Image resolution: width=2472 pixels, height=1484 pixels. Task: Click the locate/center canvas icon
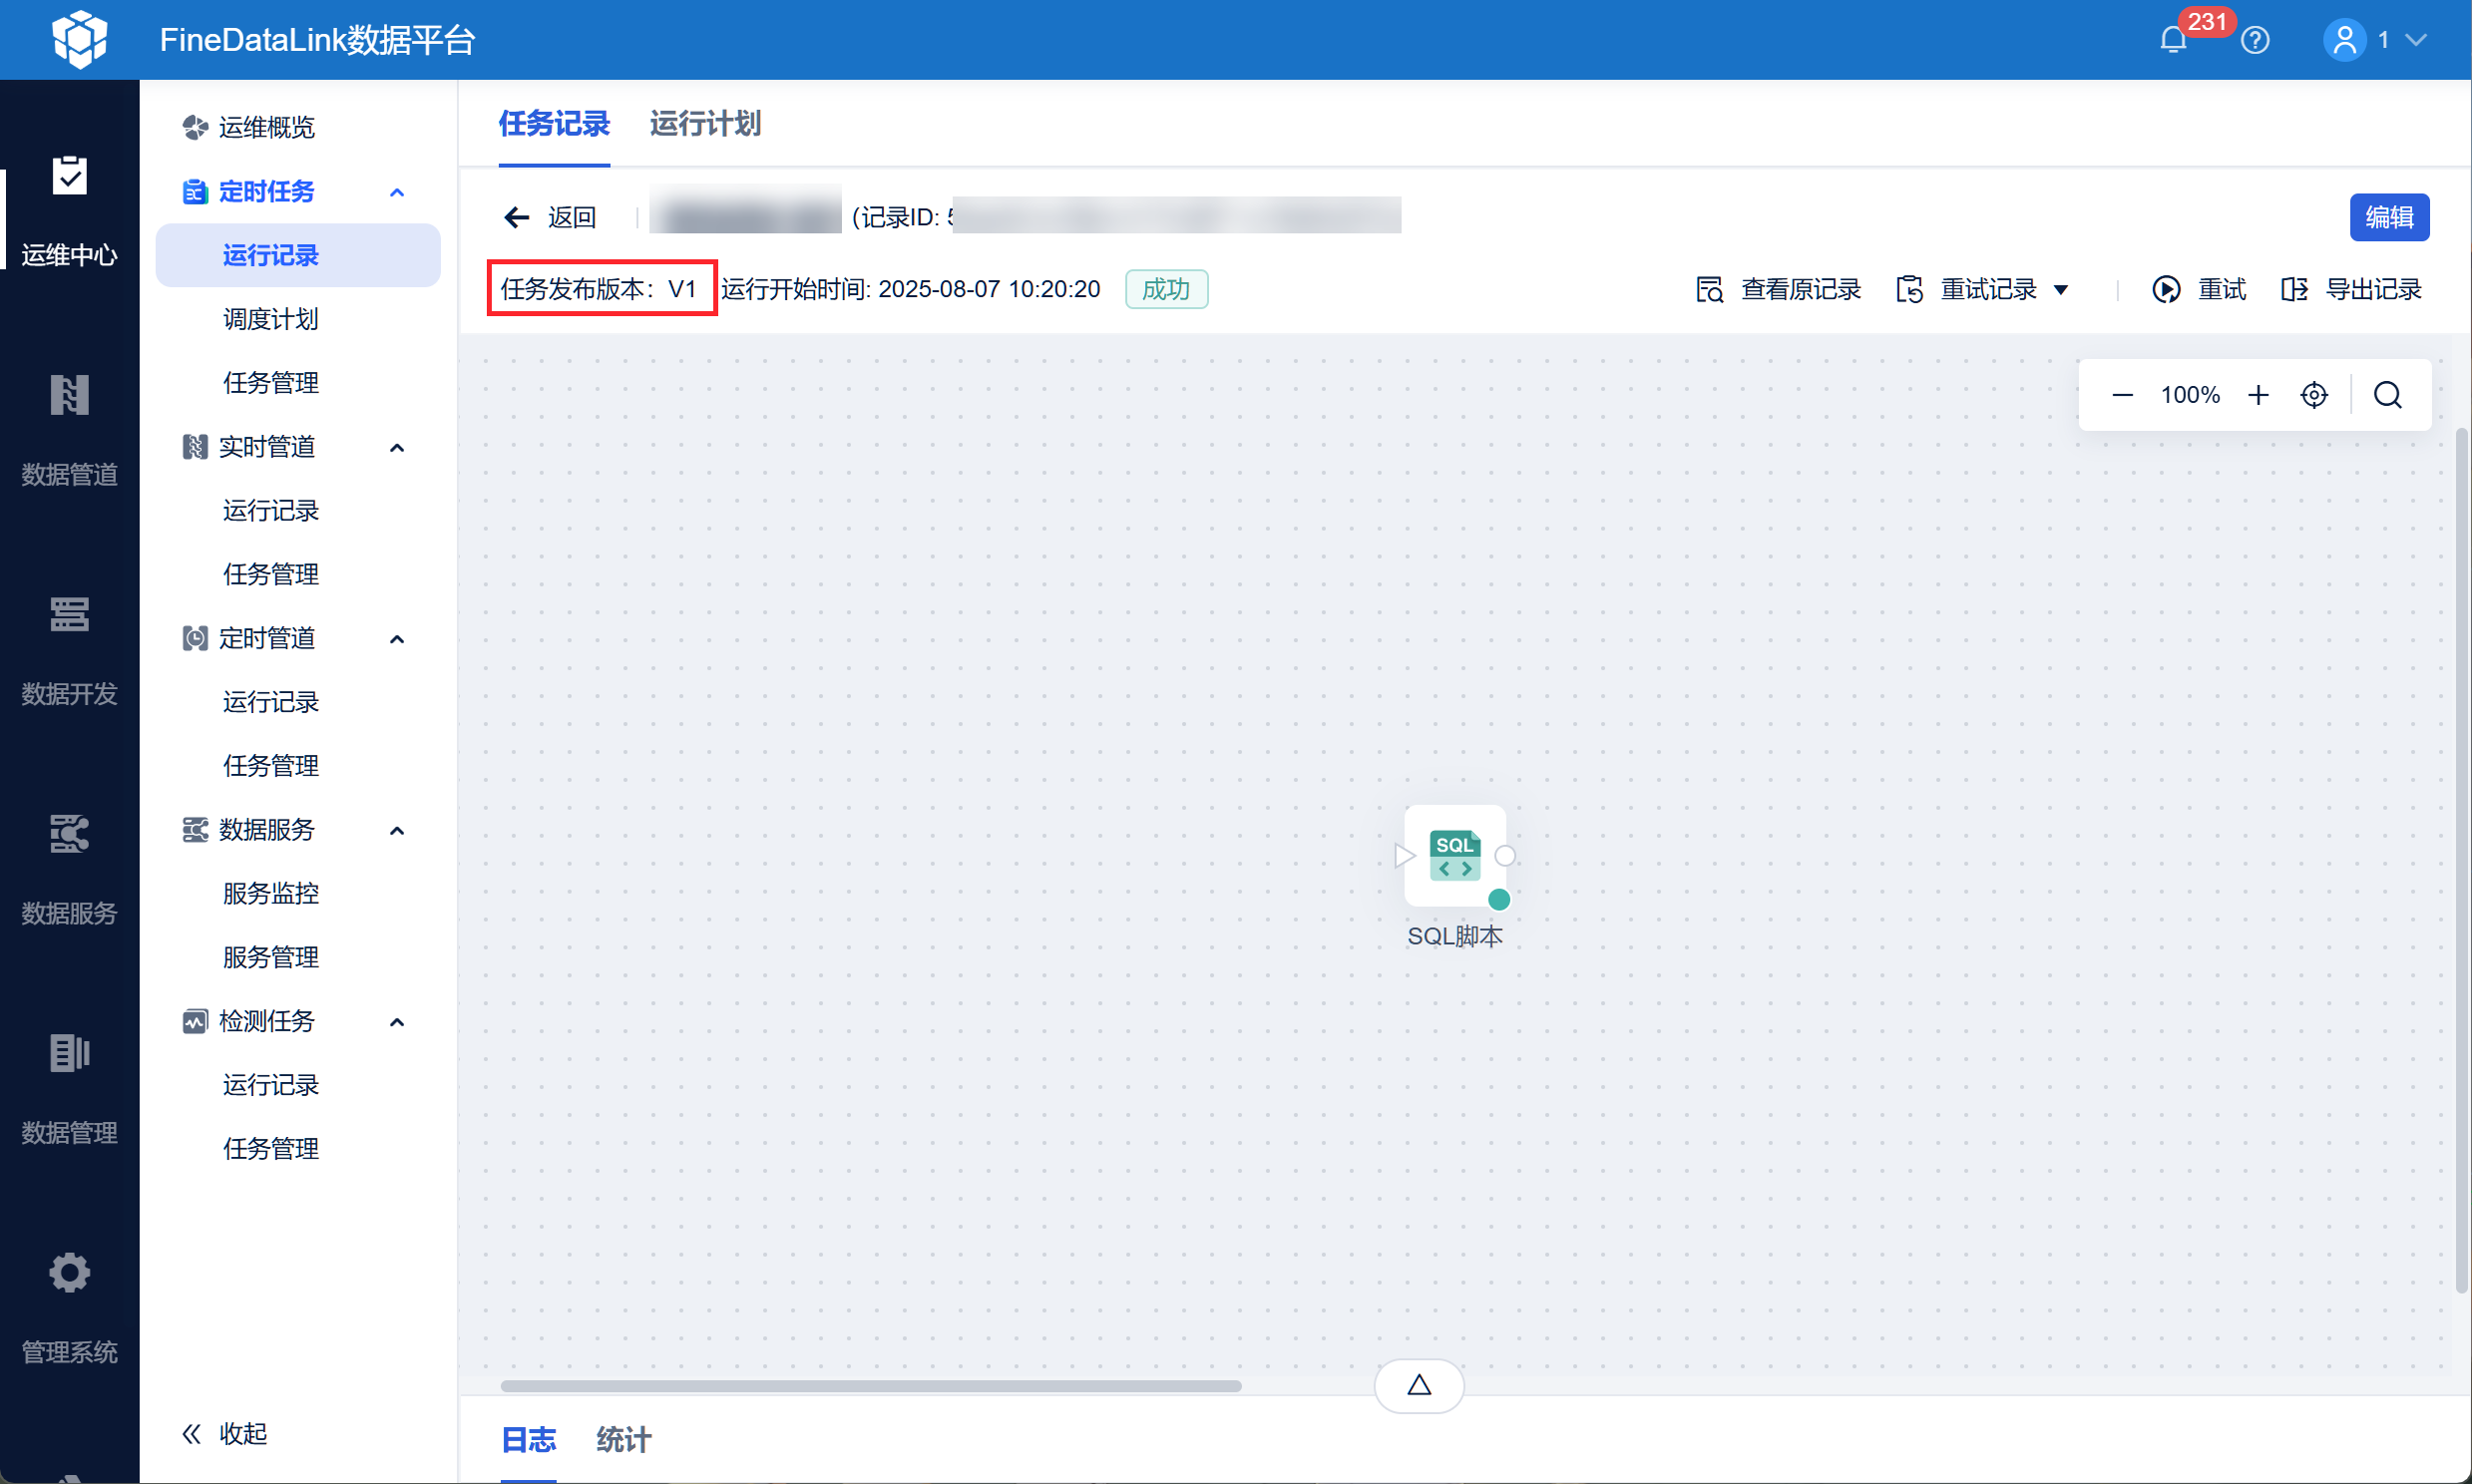coord(2314,395)
